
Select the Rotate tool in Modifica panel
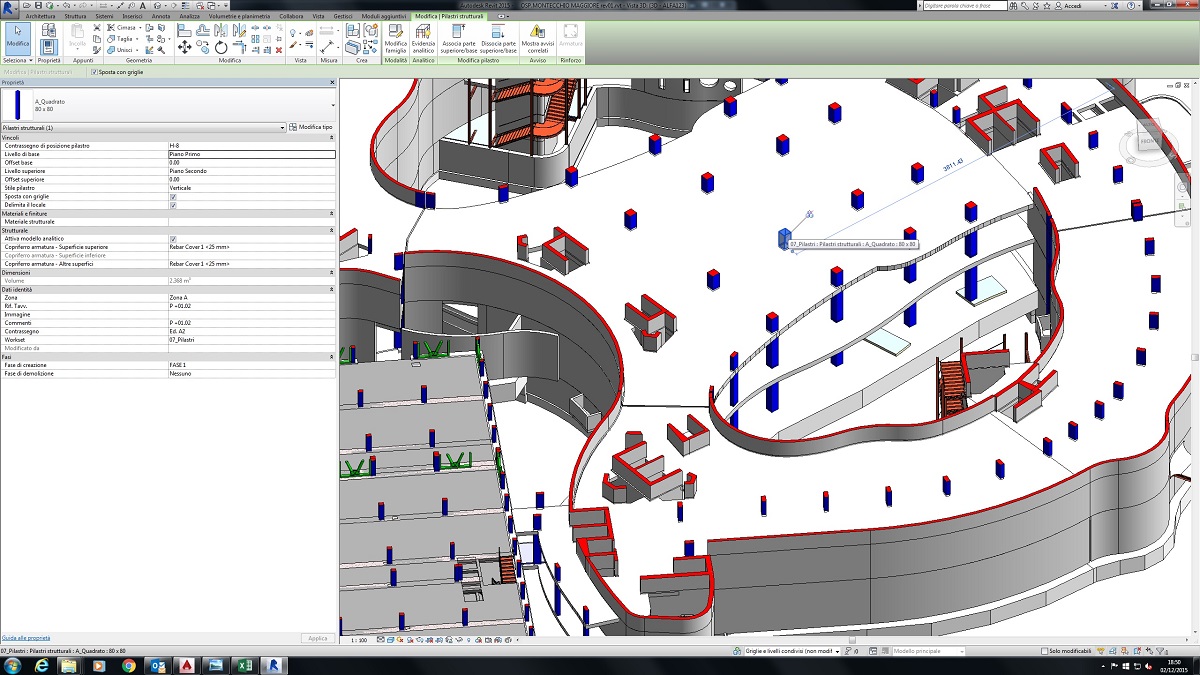pos(220,47)
